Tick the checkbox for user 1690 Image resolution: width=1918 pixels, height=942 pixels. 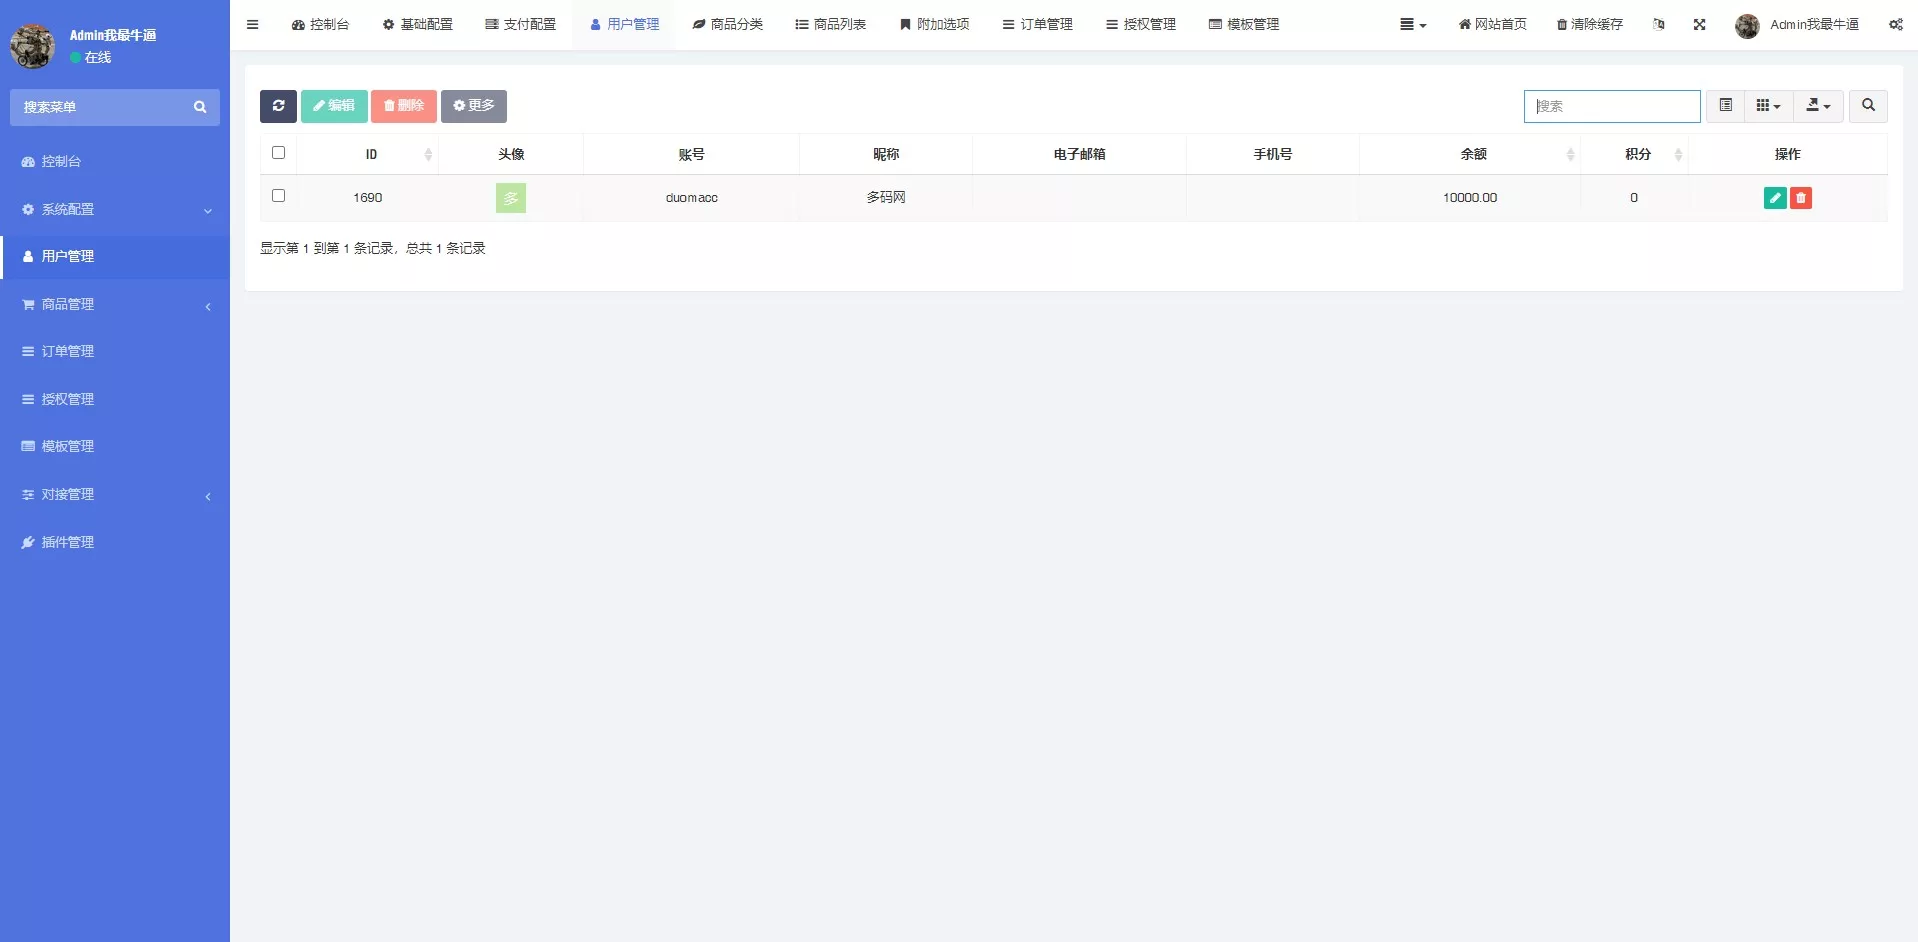click(278, 196)
